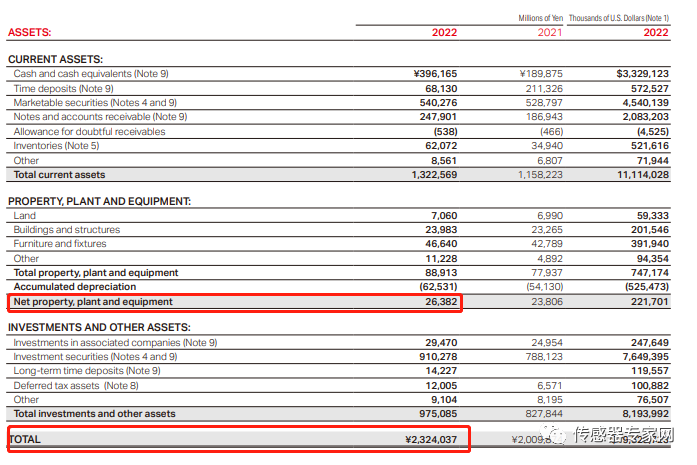Select the value 26,382
The width and height of the screenshot is (697, 465).
click(x=441, y=302)
